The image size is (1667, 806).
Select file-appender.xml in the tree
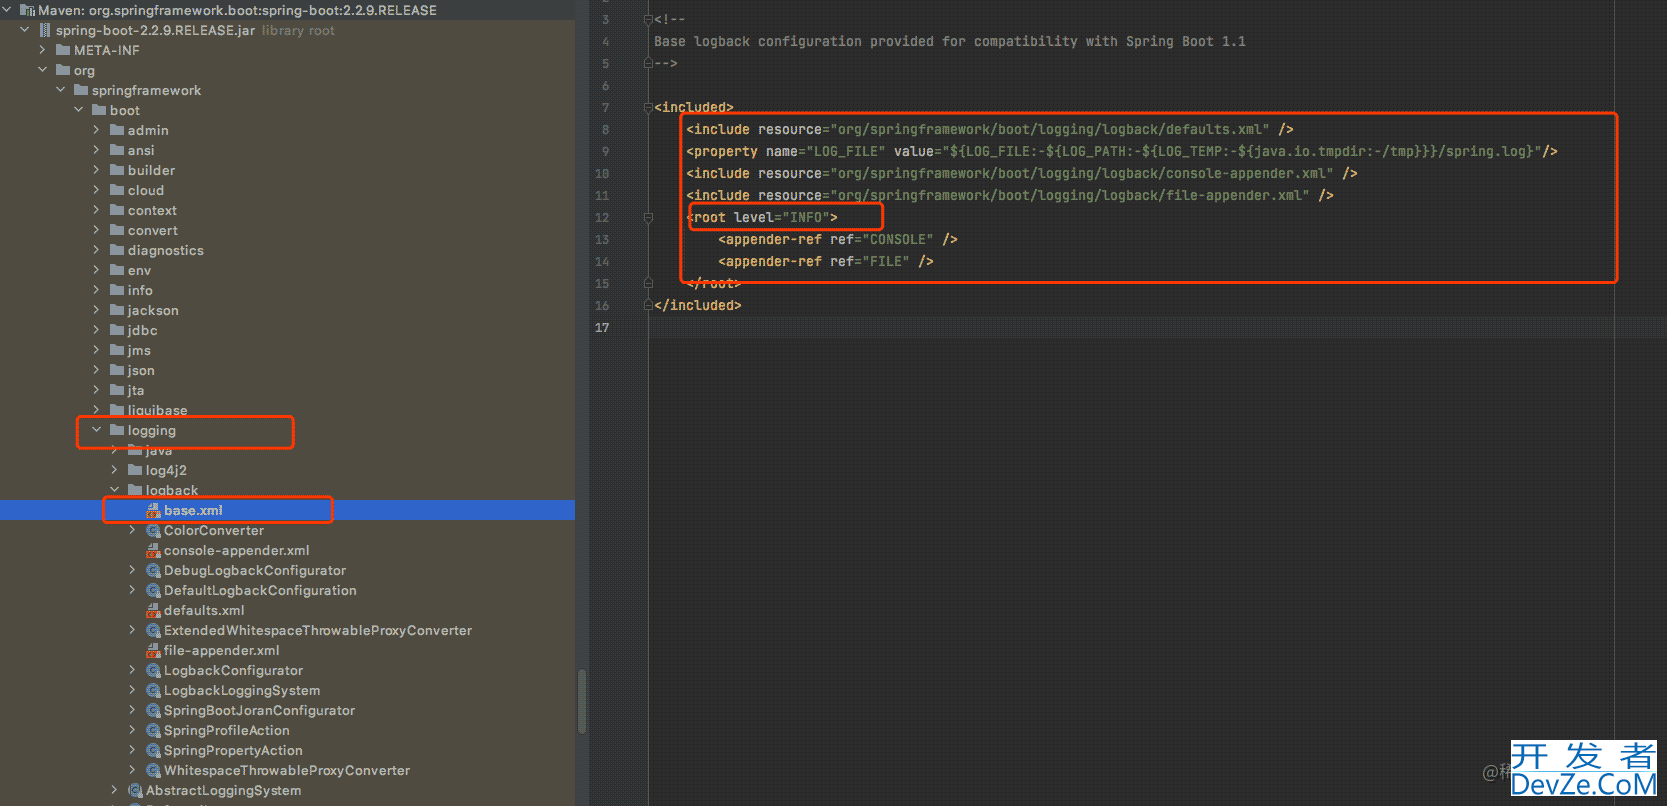pyautogui.click(x=222, y=650)
